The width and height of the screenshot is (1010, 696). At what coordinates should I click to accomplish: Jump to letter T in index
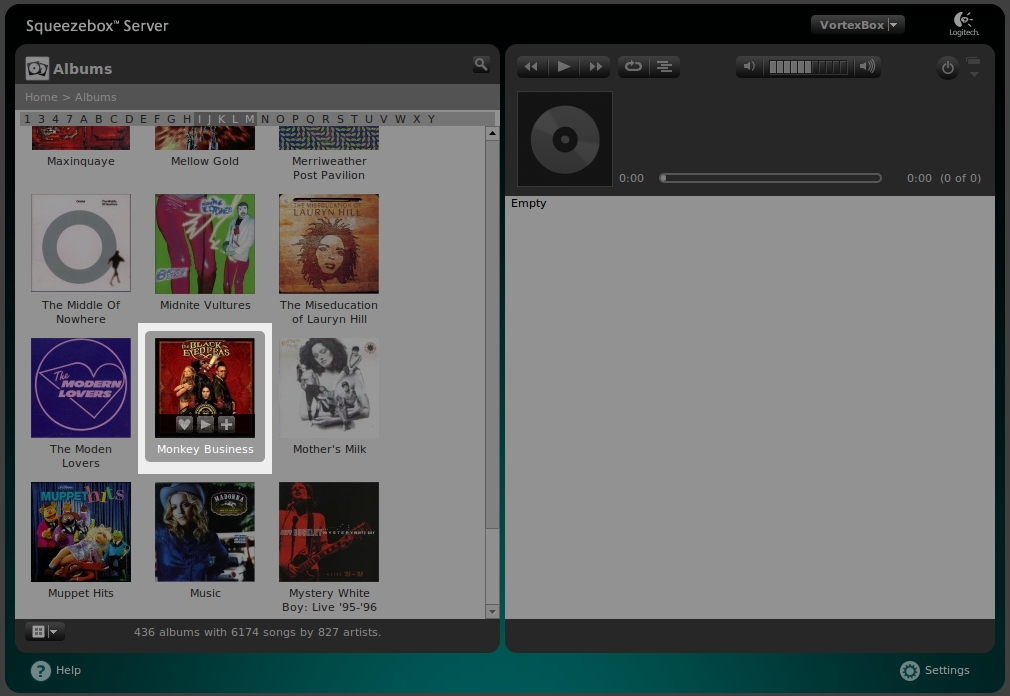click(354, 119)
